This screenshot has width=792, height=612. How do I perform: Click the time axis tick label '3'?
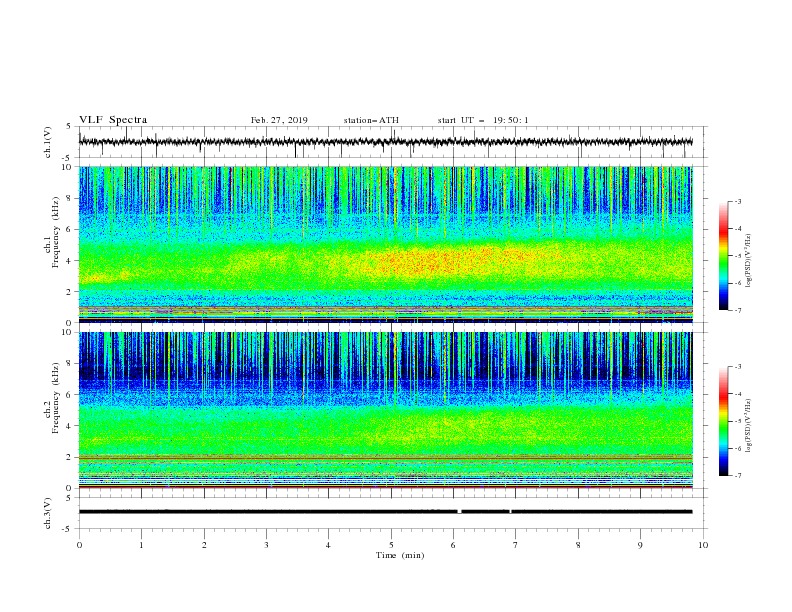266,545
